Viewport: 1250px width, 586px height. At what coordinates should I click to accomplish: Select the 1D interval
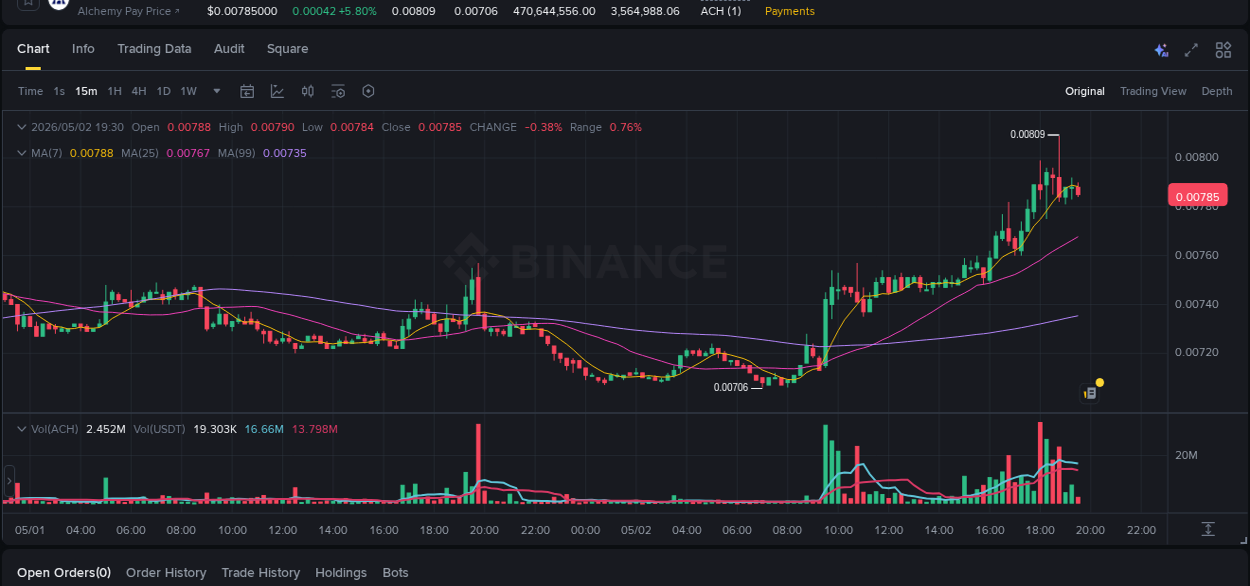point(163,91)
